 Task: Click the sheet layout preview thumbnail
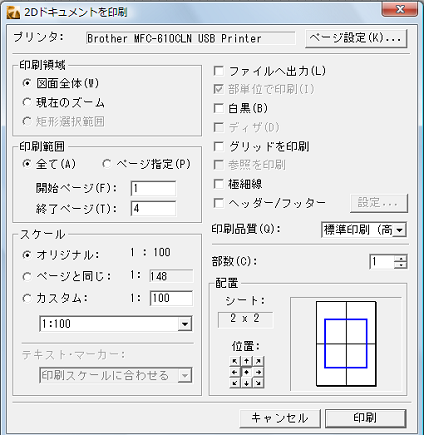pos(346,344)
